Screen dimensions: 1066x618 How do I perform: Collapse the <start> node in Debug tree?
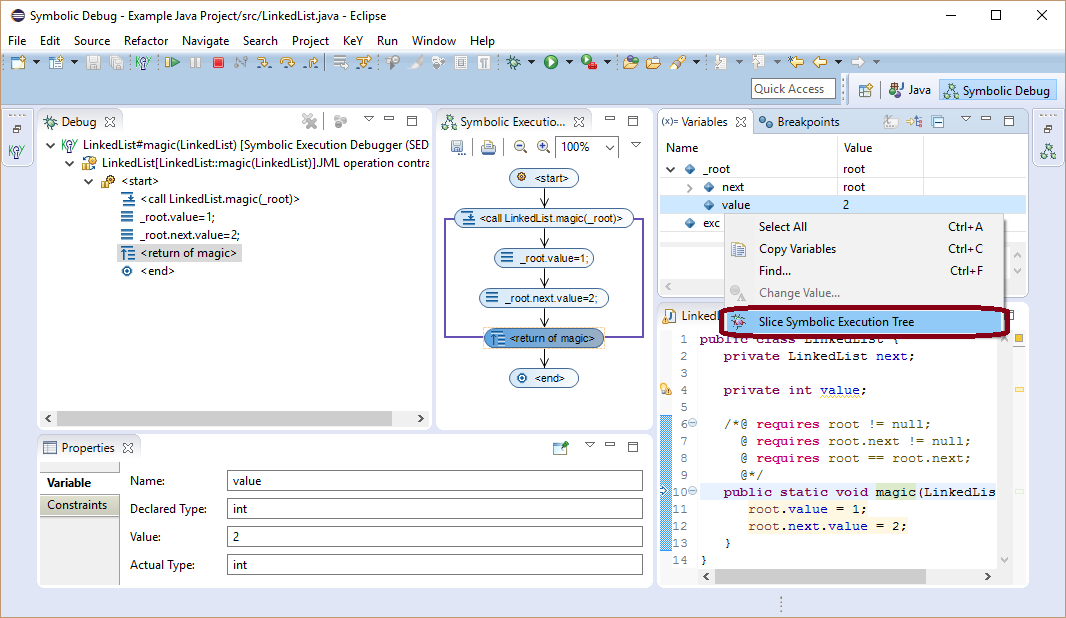[x=88, y=181]
